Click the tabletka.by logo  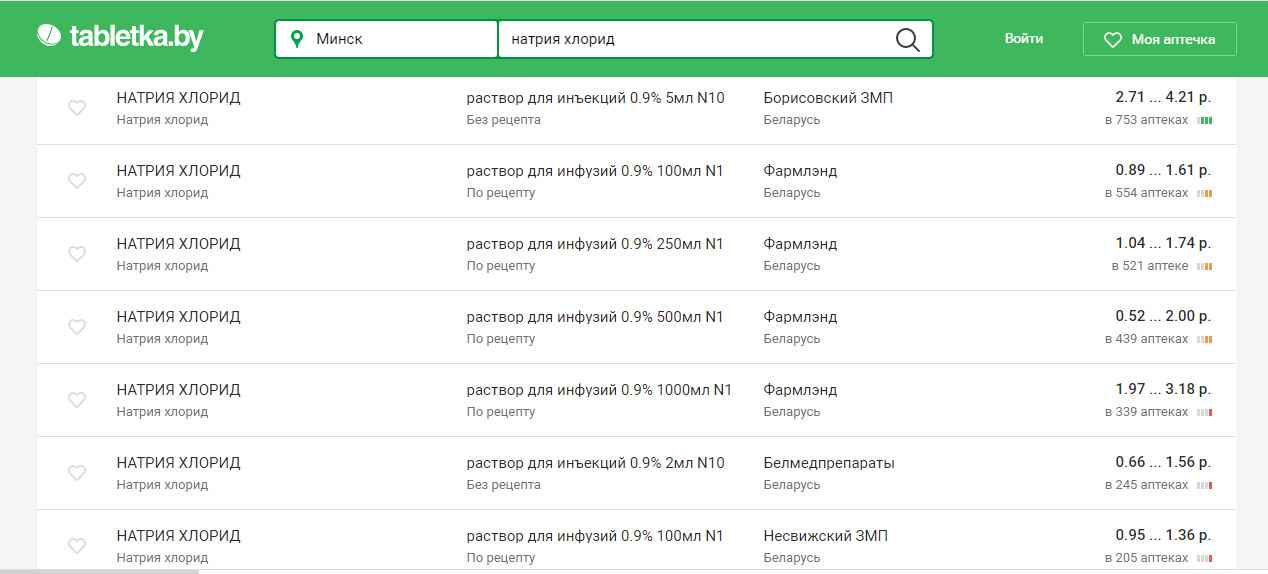[120, 38]
